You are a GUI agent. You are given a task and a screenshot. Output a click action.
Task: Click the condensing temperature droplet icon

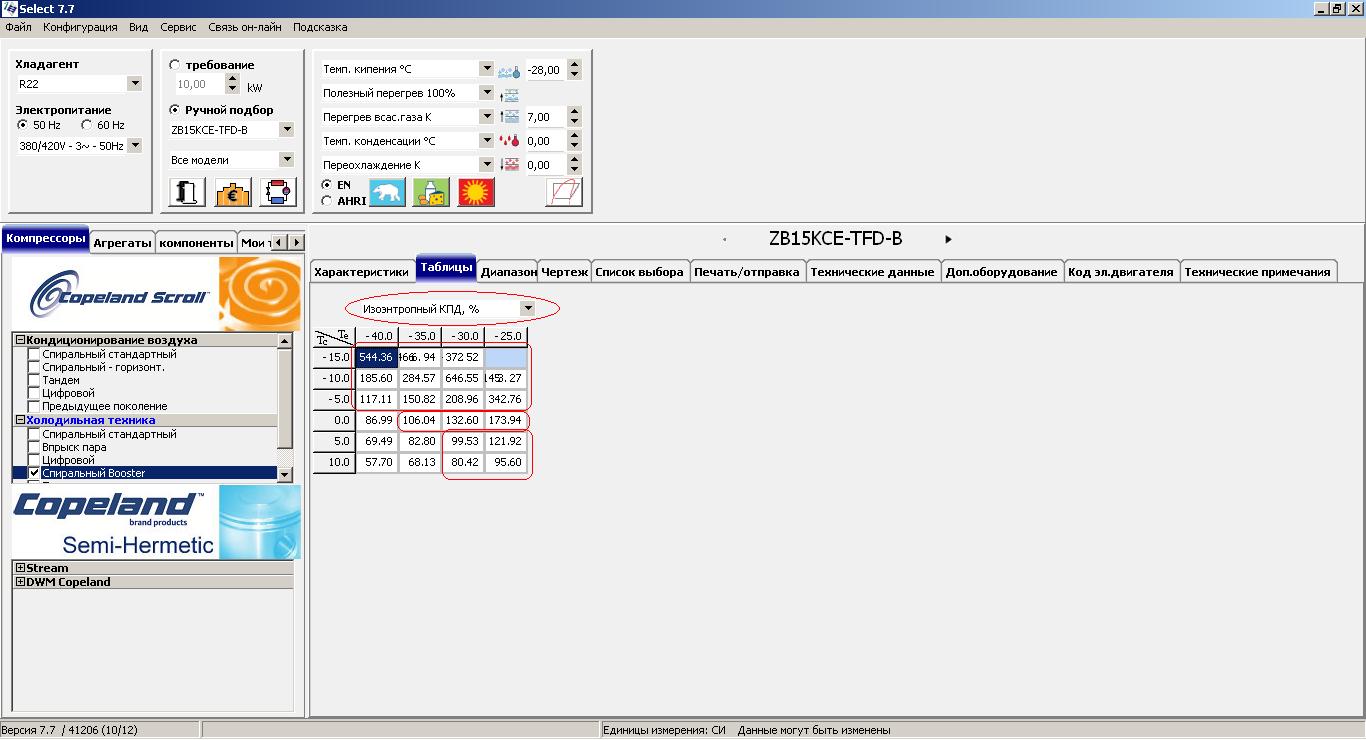tap(509, 141)
